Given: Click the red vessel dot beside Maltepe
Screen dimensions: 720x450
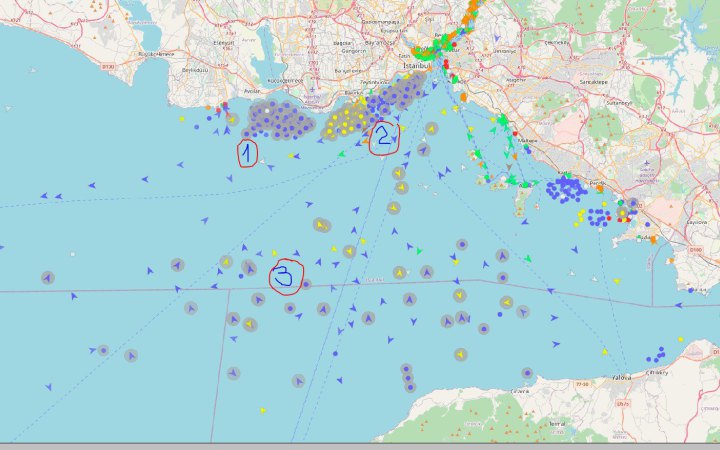Looking at the screenshot, I should click(x=515, y=133).
